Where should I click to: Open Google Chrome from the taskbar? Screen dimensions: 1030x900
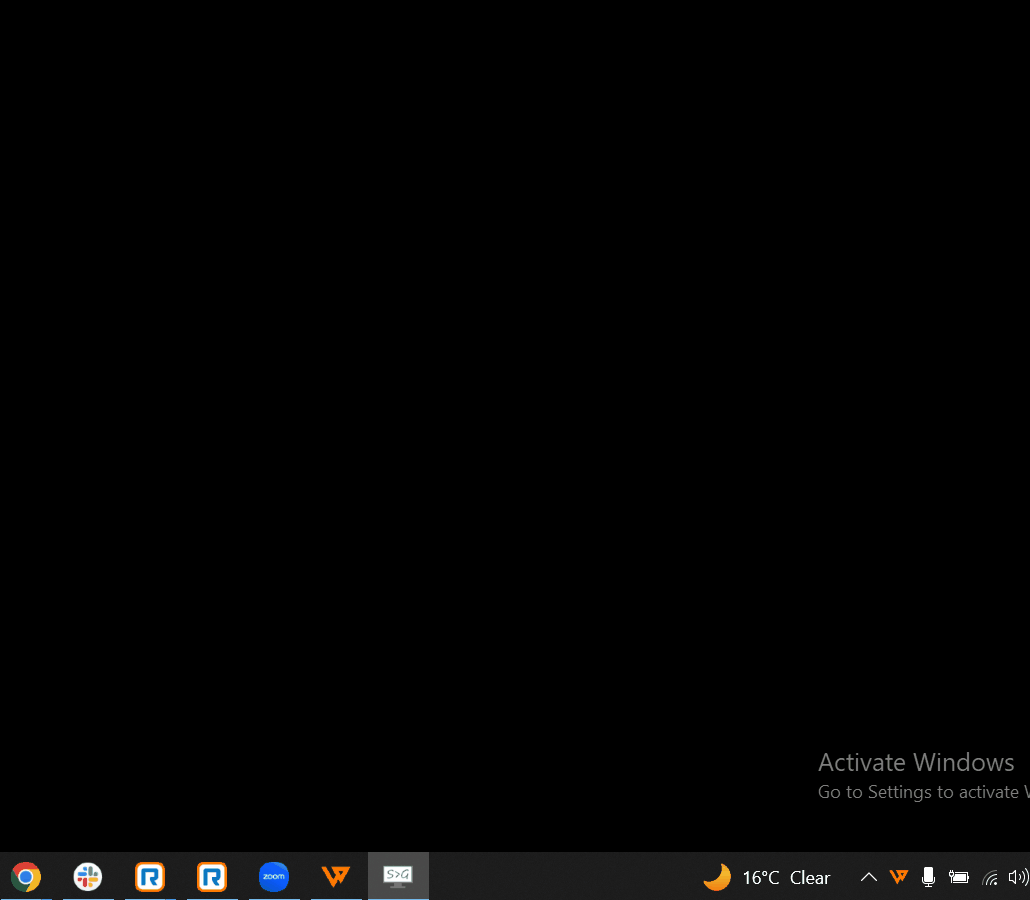[x=26, y=877]
